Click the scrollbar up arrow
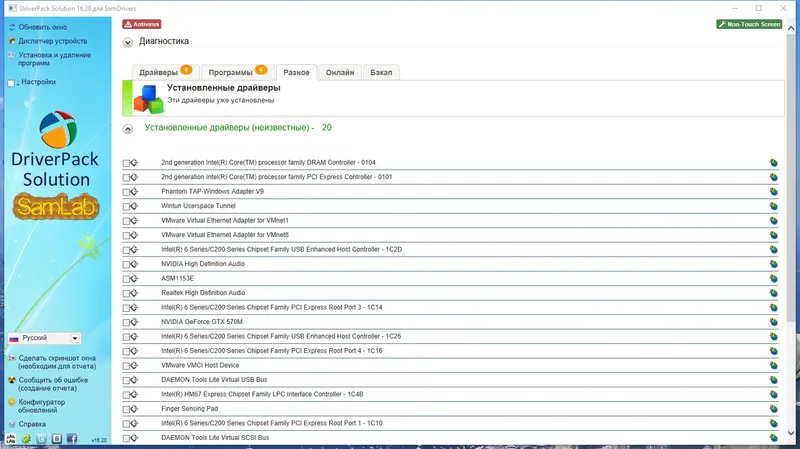800x449 pixels. point(791,28)
